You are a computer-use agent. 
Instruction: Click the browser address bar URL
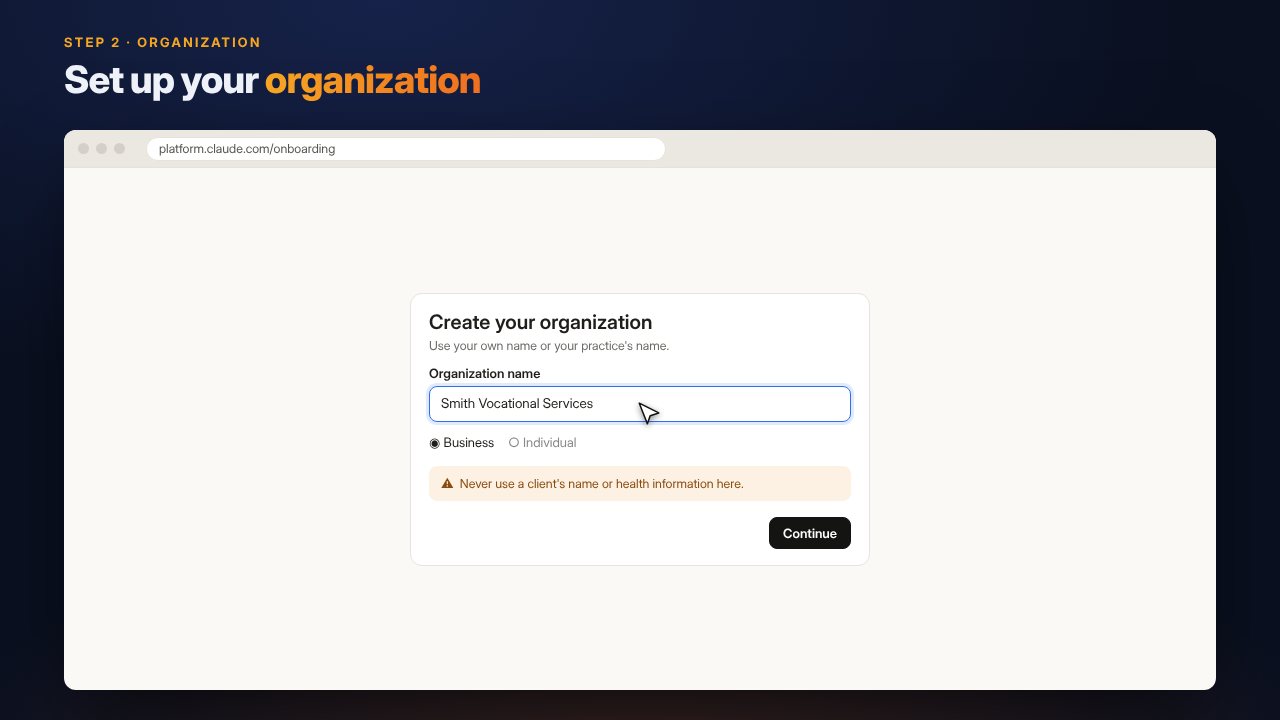(x=406, y=149)
